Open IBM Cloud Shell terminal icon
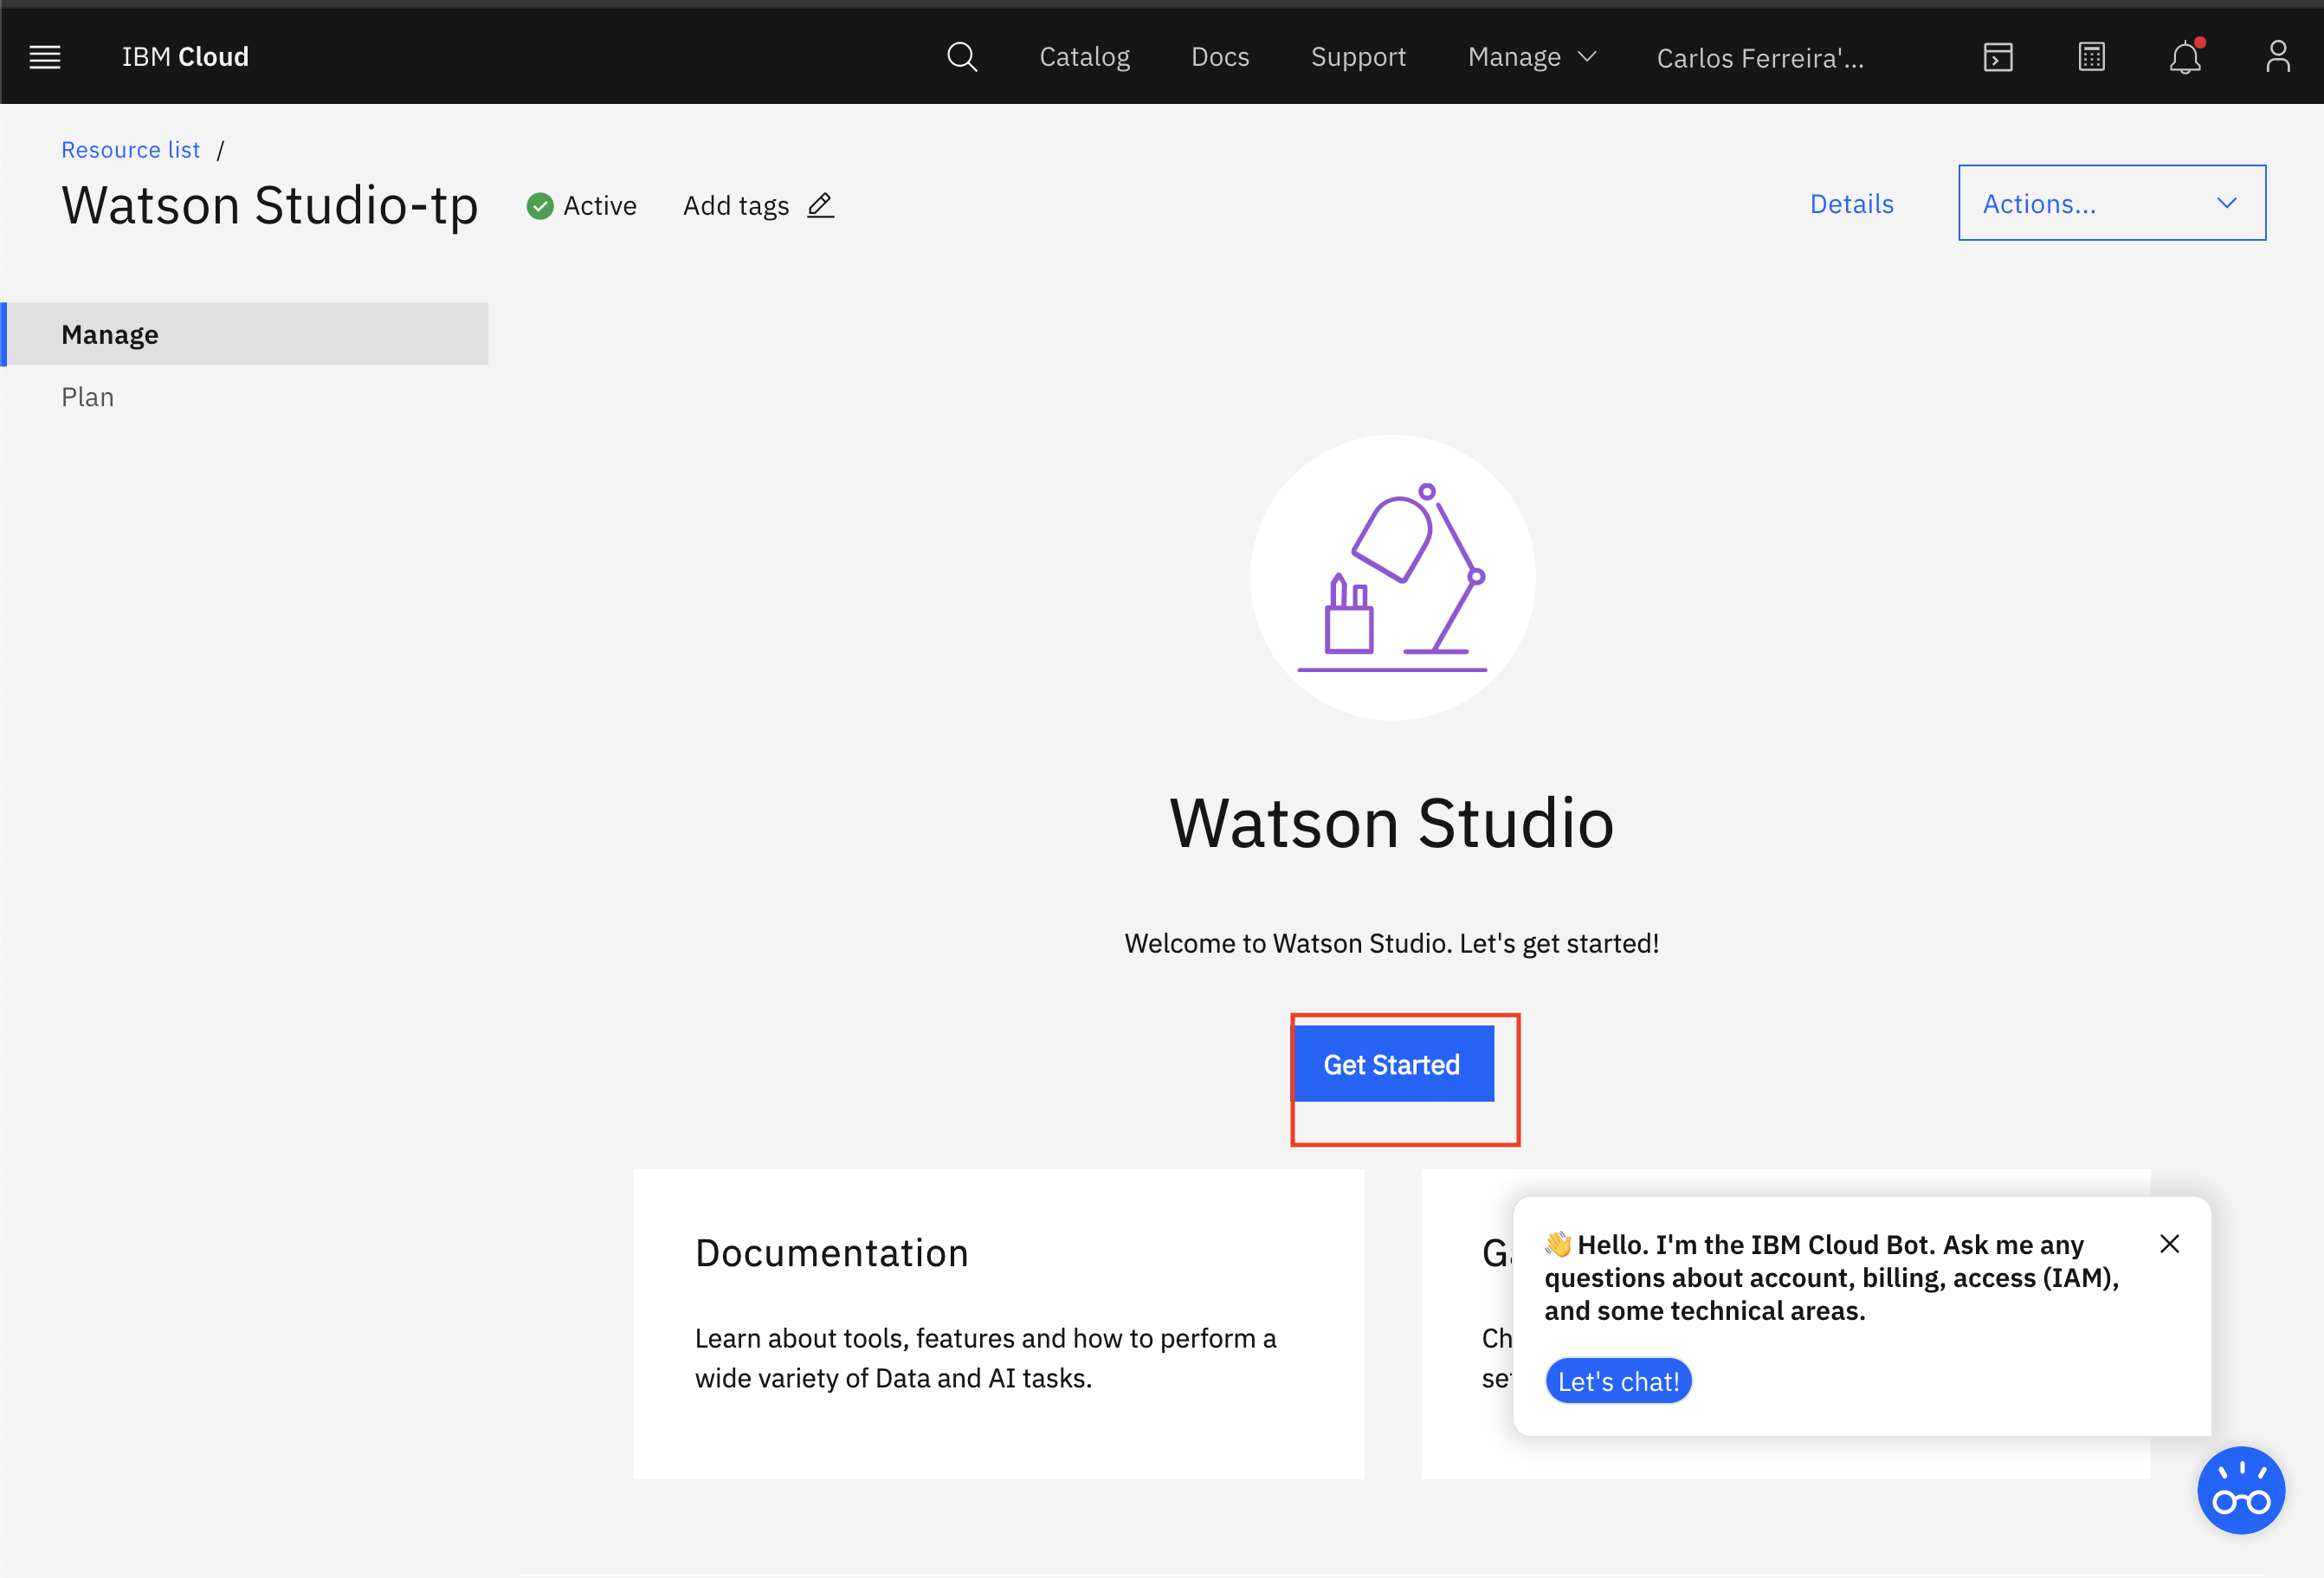 [1998, 57]
